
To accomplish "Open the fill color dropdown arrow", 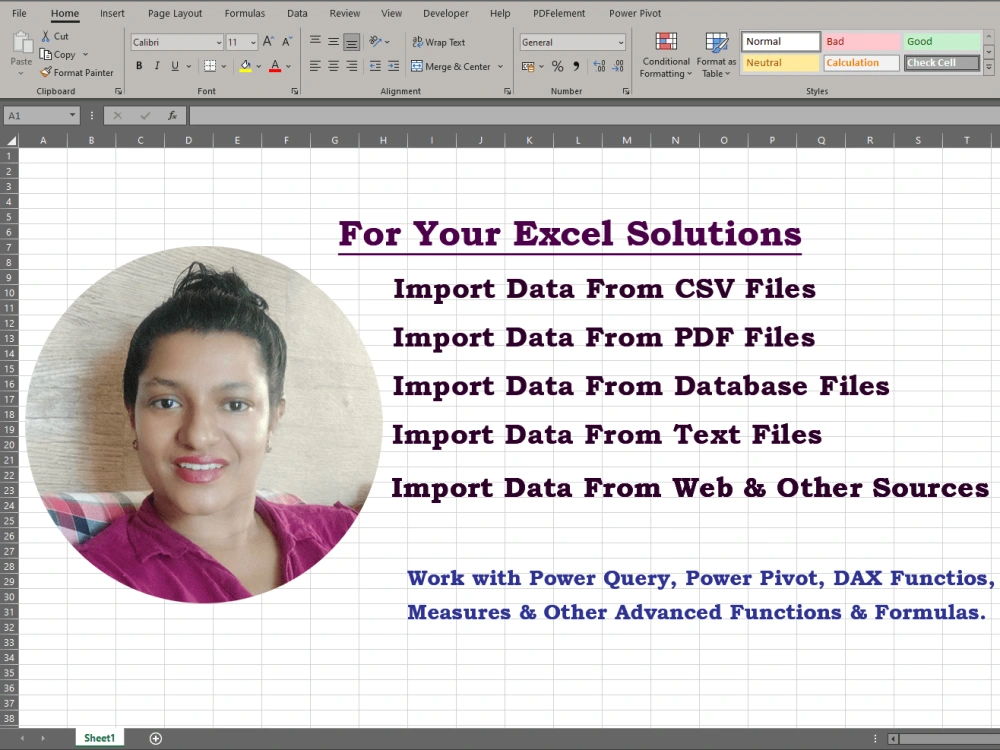I will pyautogui.click(x=258, y=66).
